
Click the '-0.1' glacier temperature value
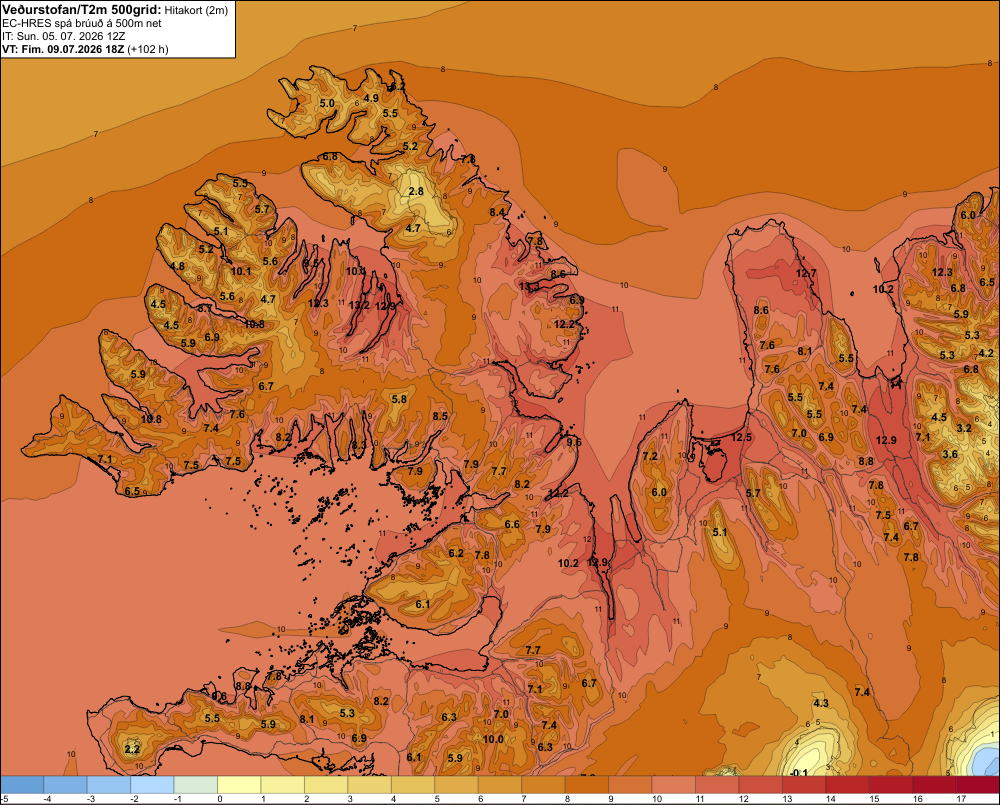pyautogui.click(x=798, y=773)
